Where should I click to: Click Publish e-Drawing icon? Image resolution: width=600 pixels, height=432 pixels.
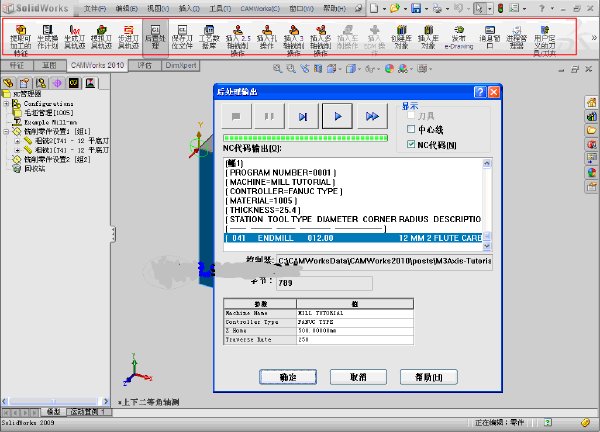coord(459,37)
